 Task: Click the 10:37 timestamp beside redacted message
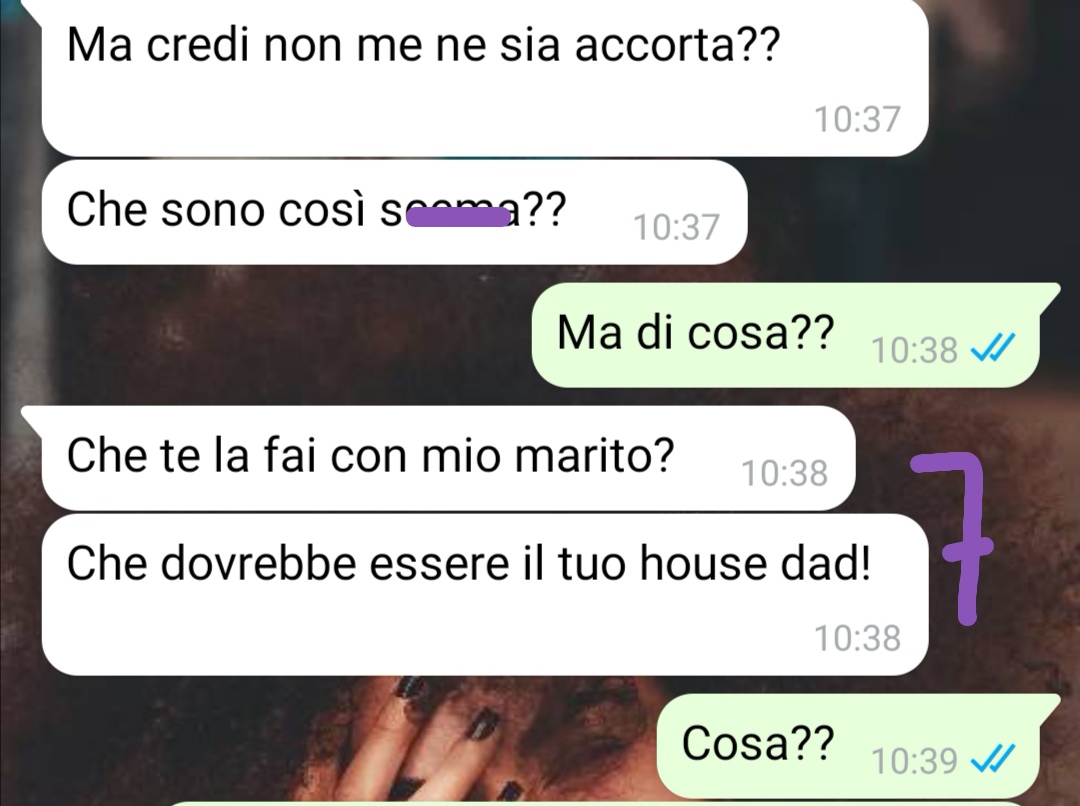pyautogui.click(x=676, y=227)
